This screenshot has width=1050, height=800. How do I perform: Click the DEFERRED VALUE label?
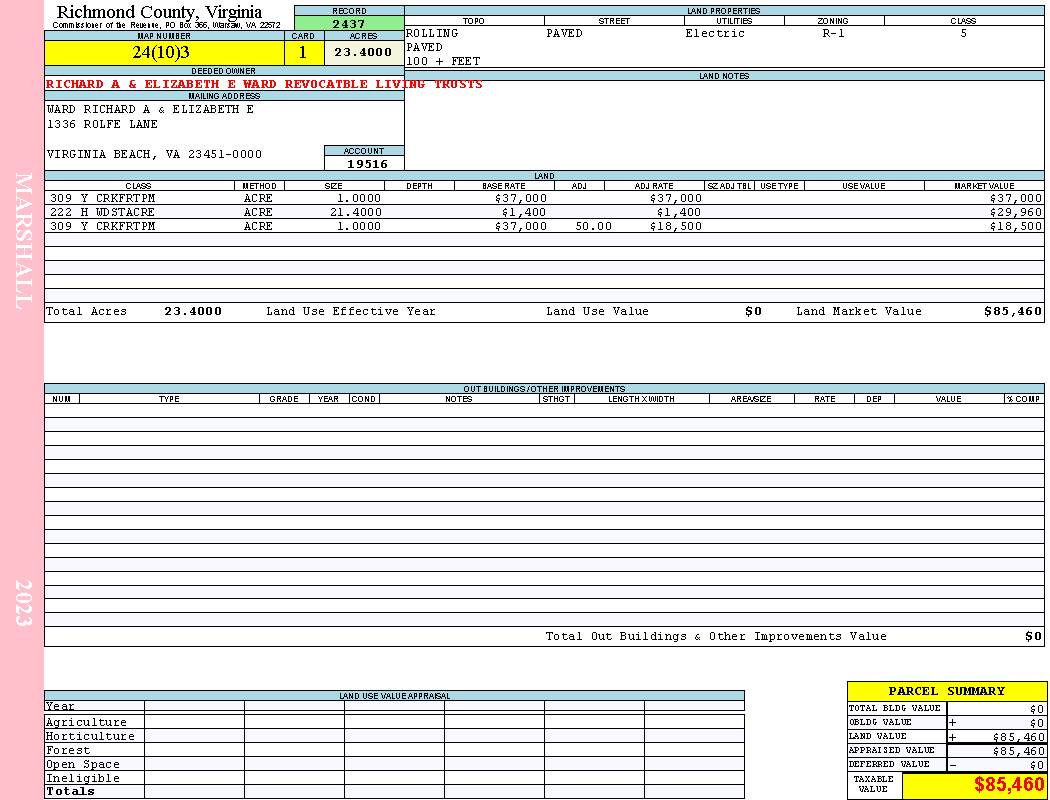[889, 765]
